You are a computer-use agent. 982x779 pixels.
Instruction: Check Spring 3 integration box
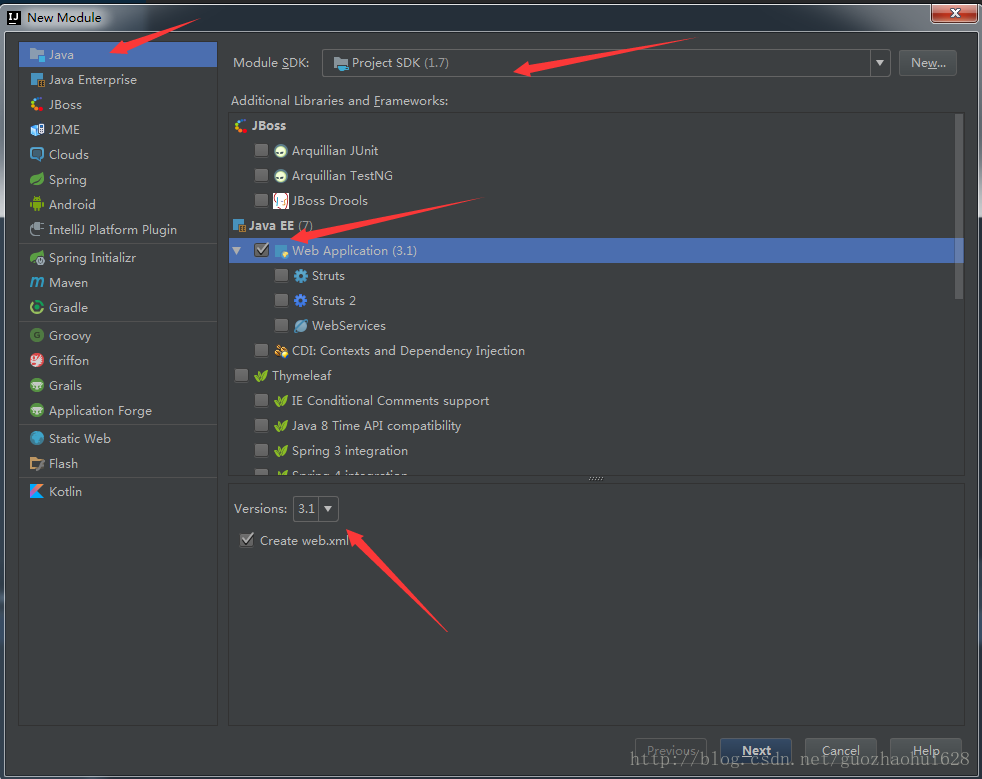point(261,451)
